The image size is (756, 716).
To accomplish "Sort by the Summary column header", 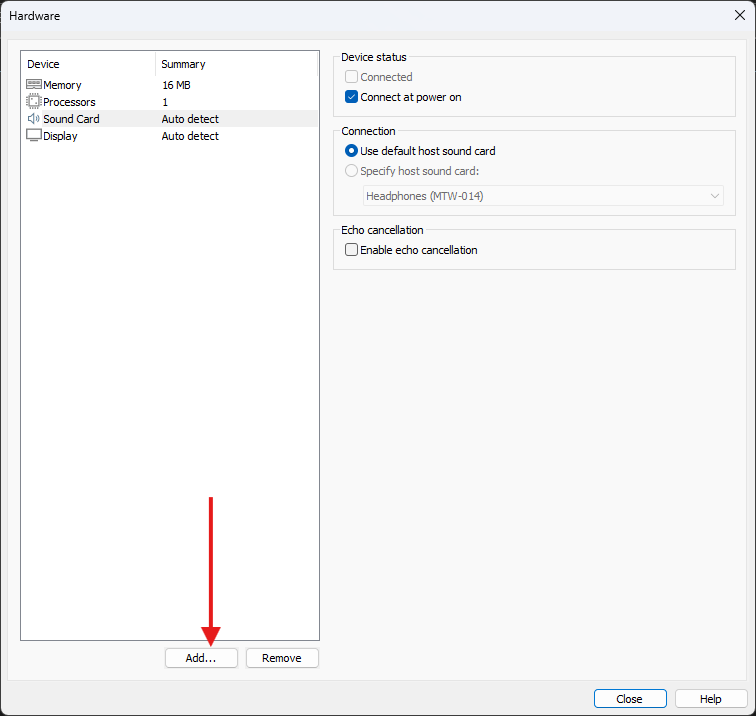I will click(x=236, y=64).
